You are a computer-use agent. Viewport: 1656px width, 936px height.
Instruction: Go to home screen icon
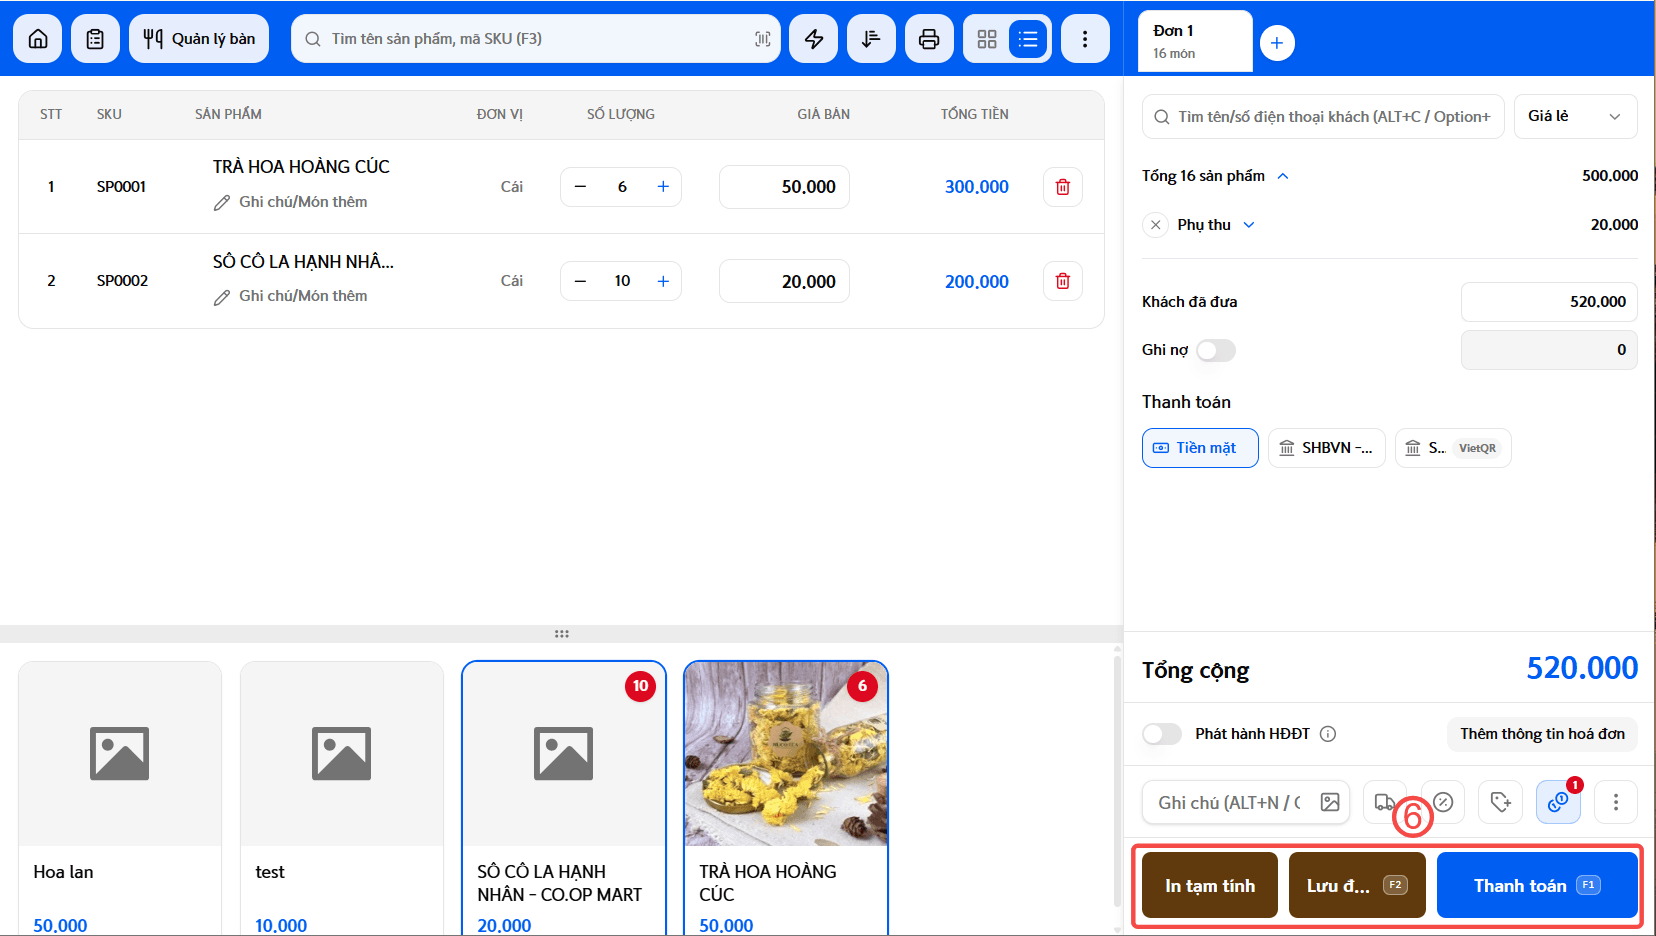(38, 39)
